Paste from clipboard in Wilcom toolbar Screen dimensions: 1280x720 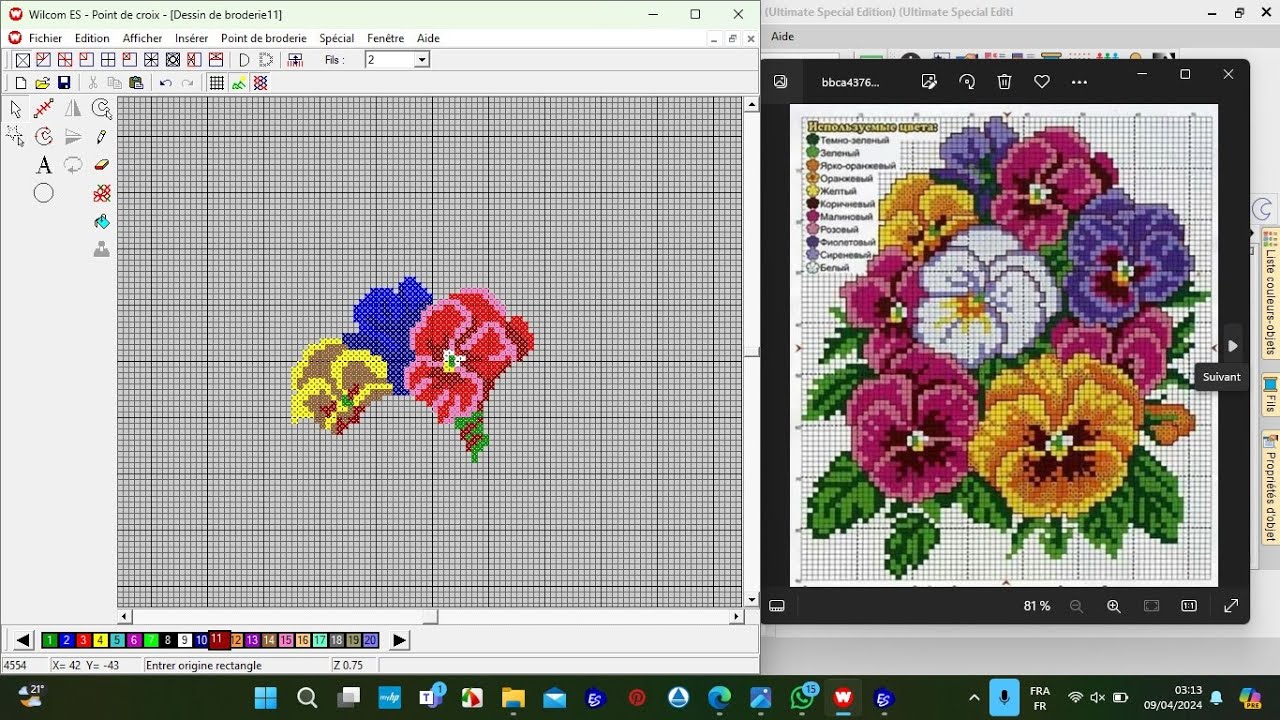point(136,83)
